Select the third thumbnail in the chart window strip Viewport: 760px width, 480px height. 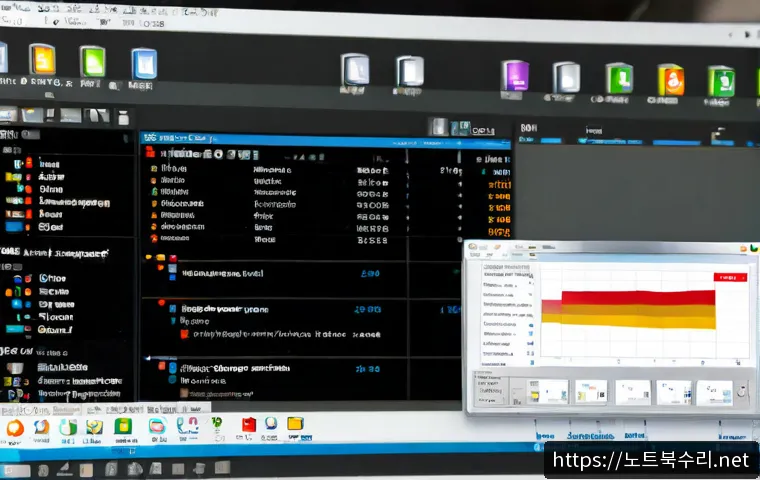coord(633,392)
